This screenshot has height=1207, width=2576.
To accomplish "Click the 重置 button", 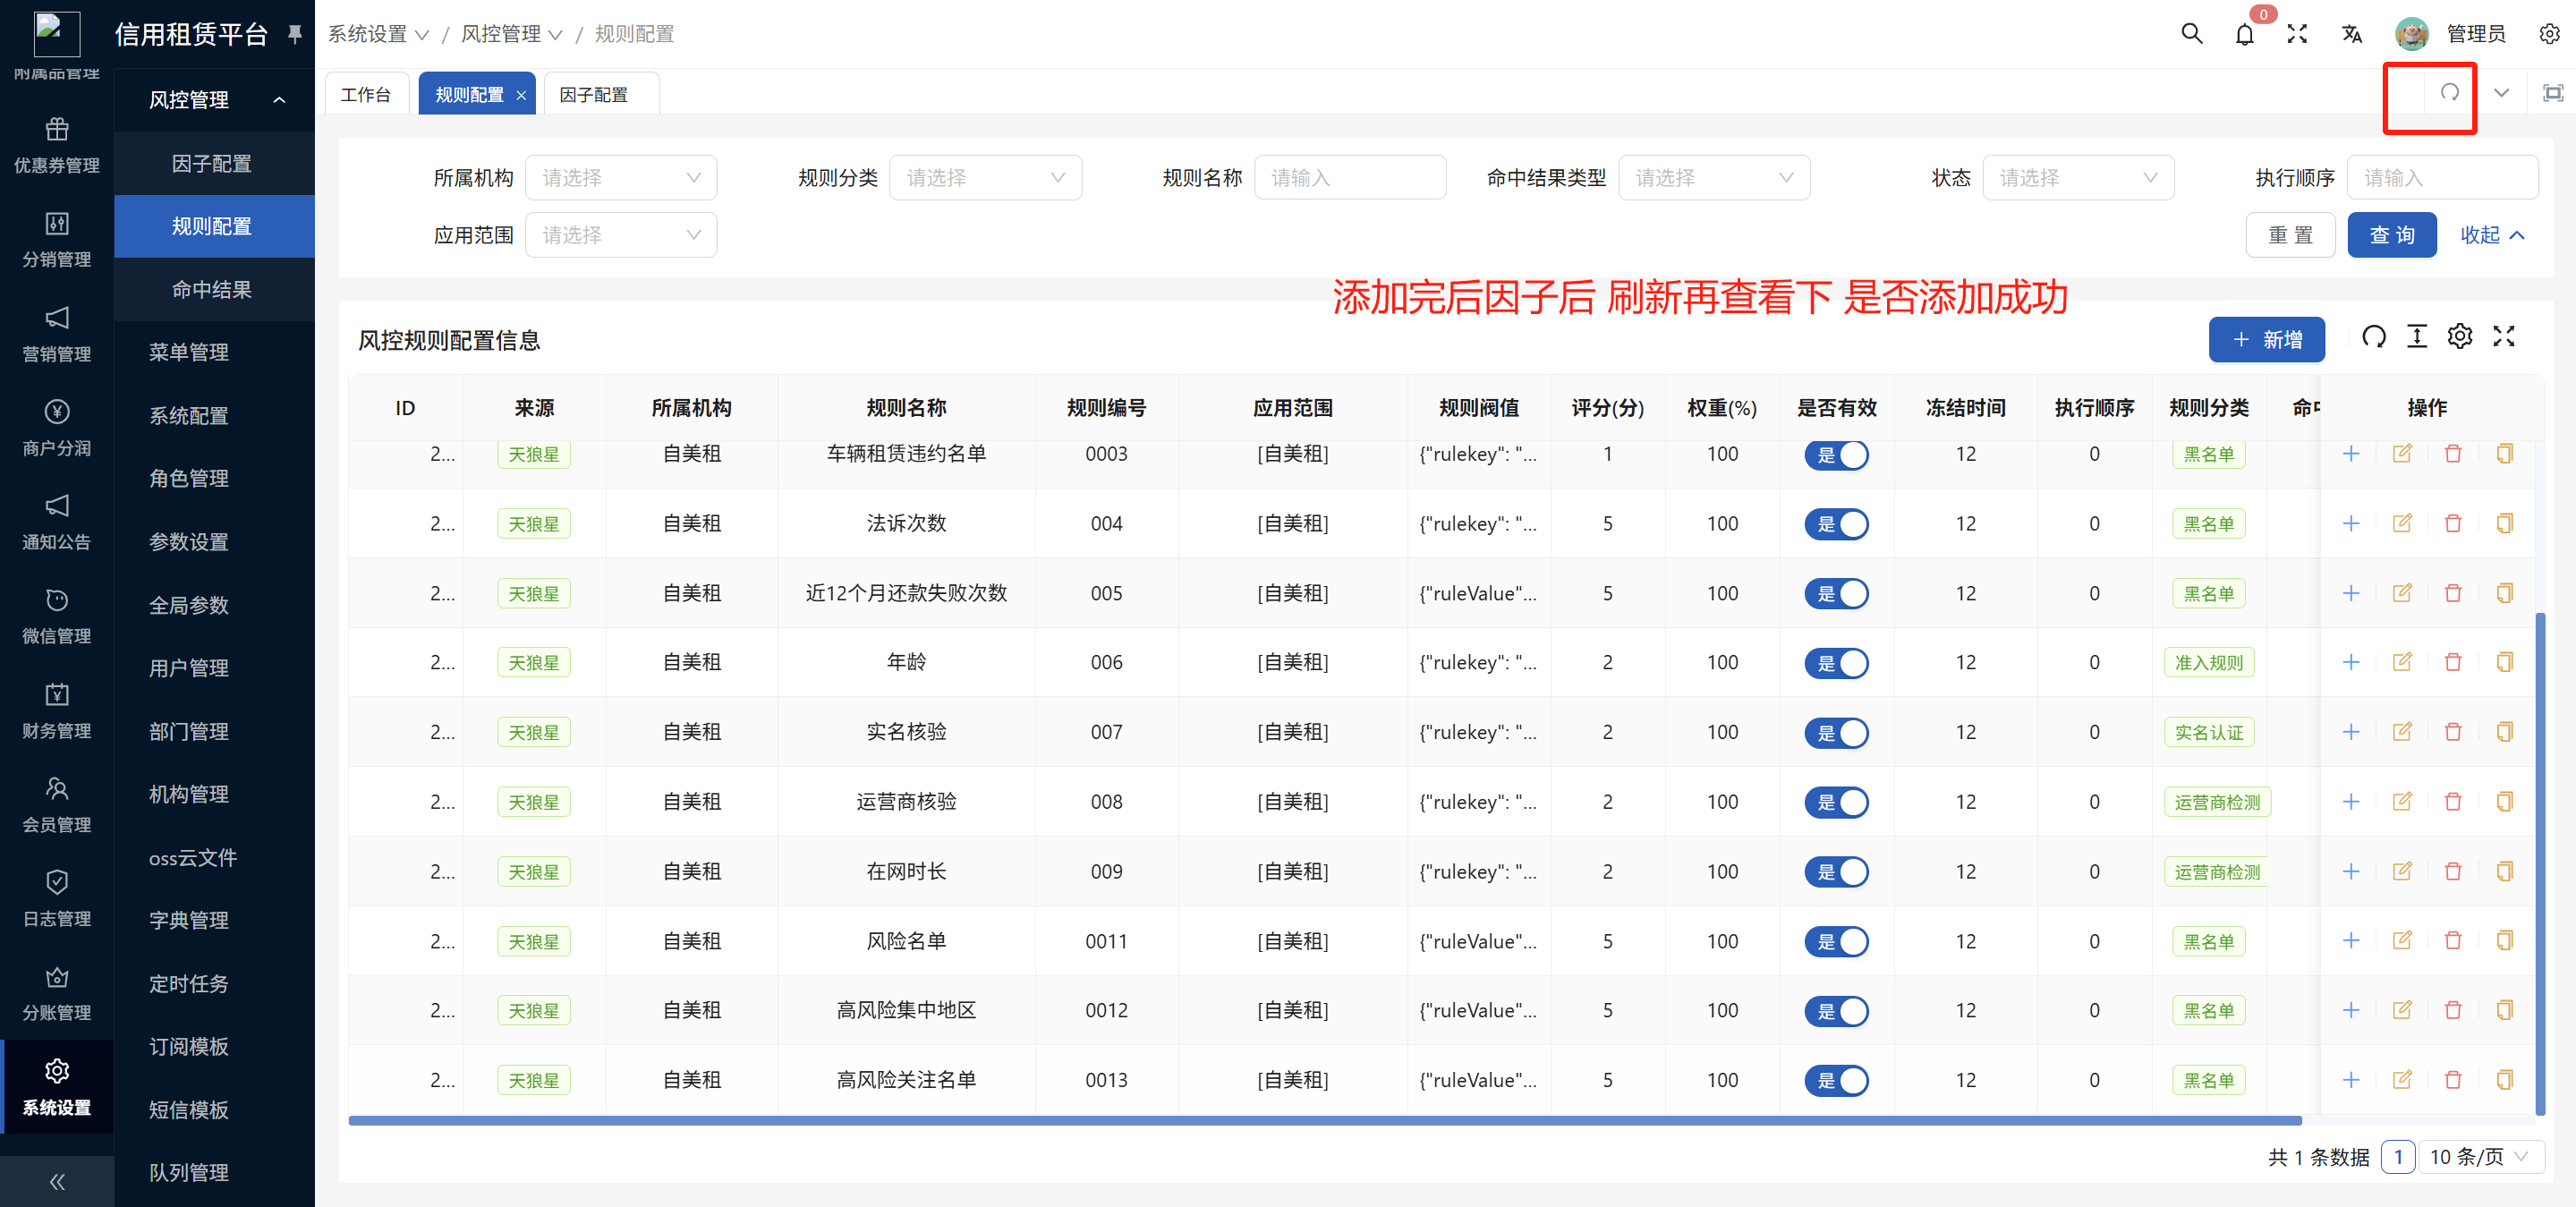I will [2290, 235].
